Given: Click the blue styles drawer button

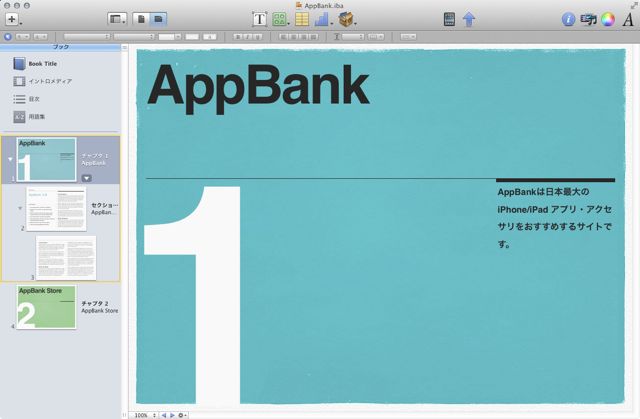Looking at the screenshot, I should coord(8,37).
